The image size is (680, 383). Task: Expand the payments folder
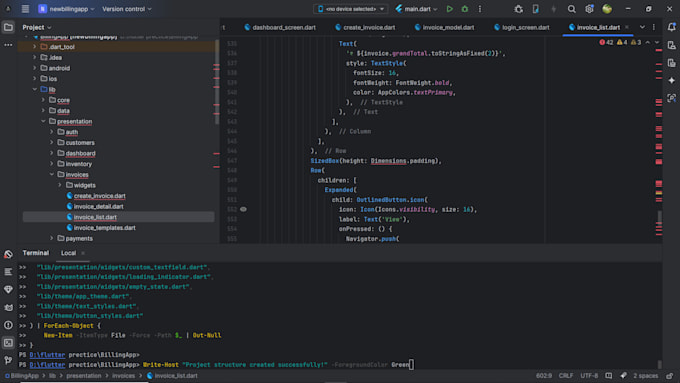pos(52,238)
